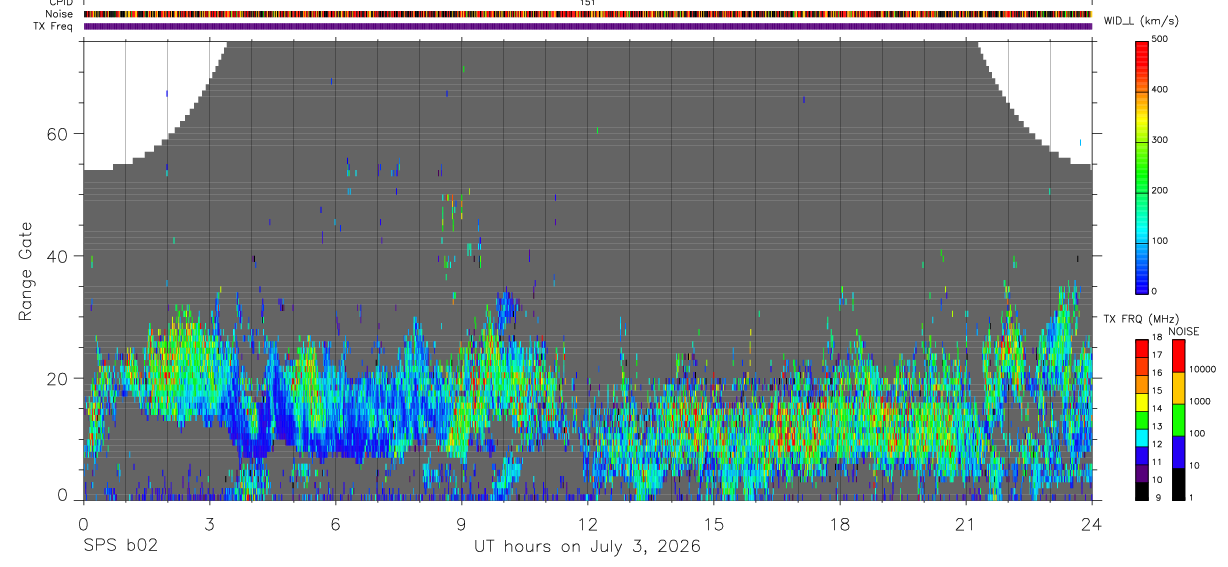Click the 'Range Gate' vertical axis title
Screen dimensions: 1228x567
(26, 270)
